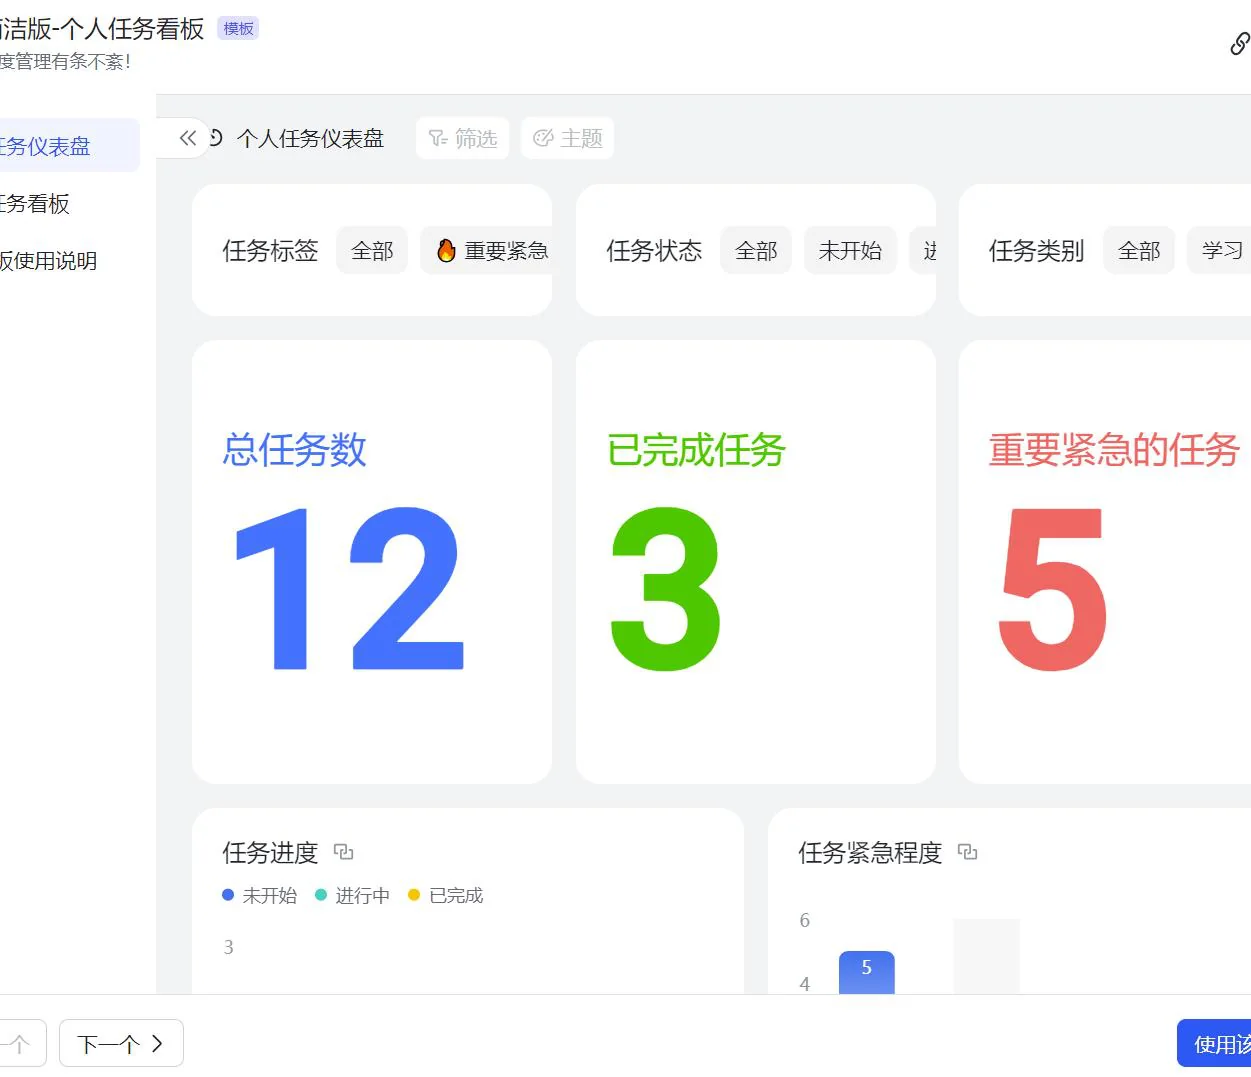Select 全部 under 任务标签

[x=372, y=250]
